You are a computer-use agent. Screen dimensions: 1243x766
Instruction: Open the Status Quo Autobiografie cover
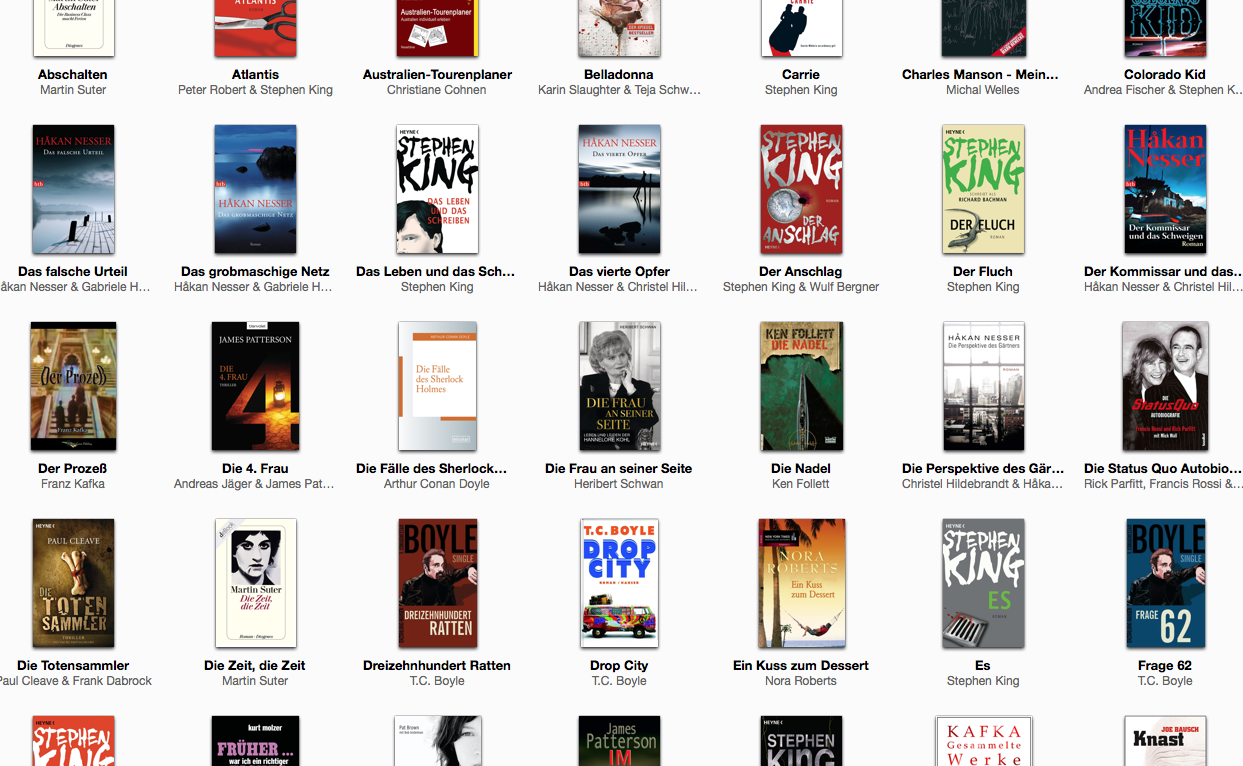coord(1165,386)
